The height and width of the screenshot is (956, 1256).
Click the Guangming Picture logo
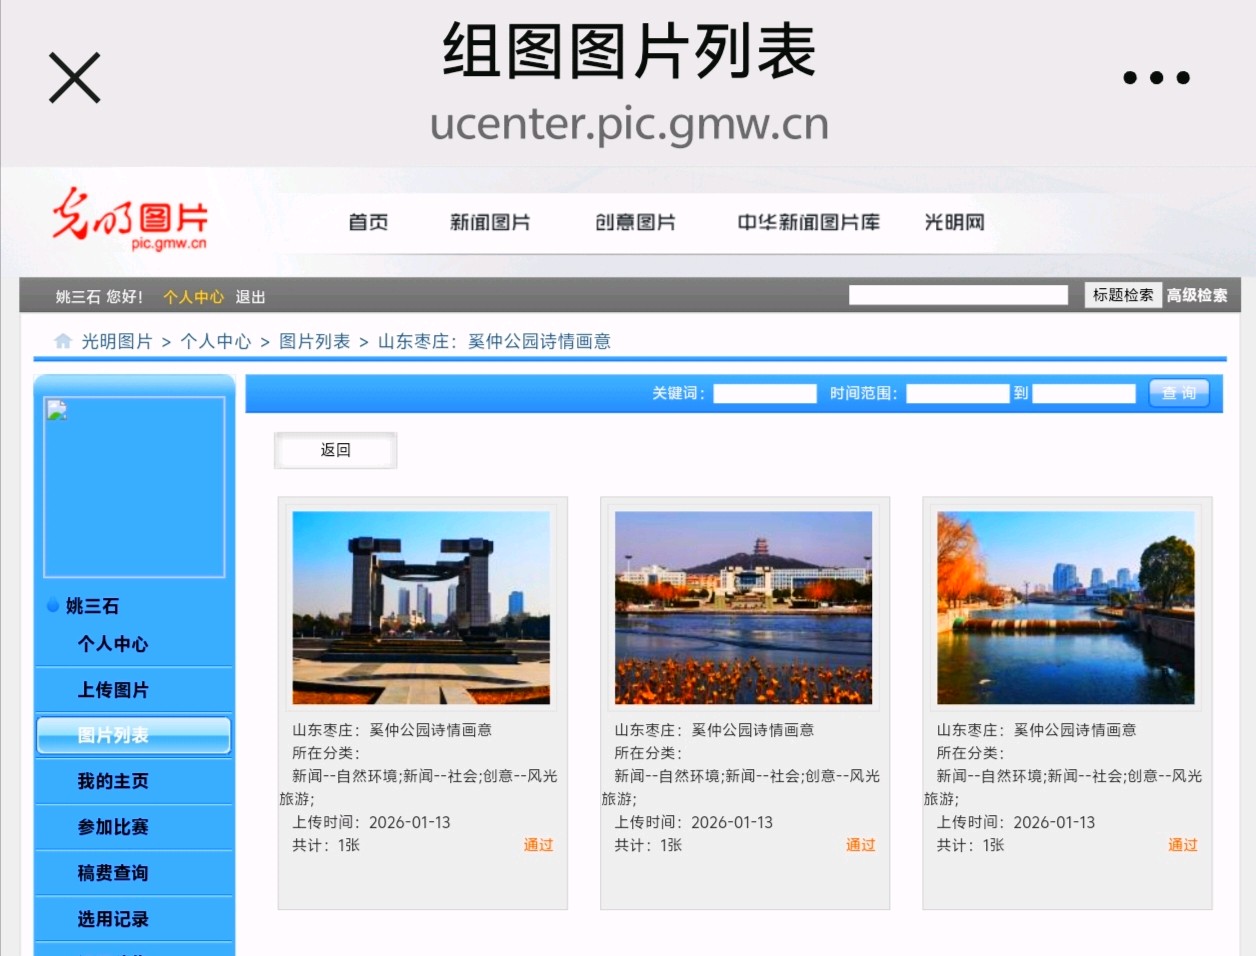130,219
